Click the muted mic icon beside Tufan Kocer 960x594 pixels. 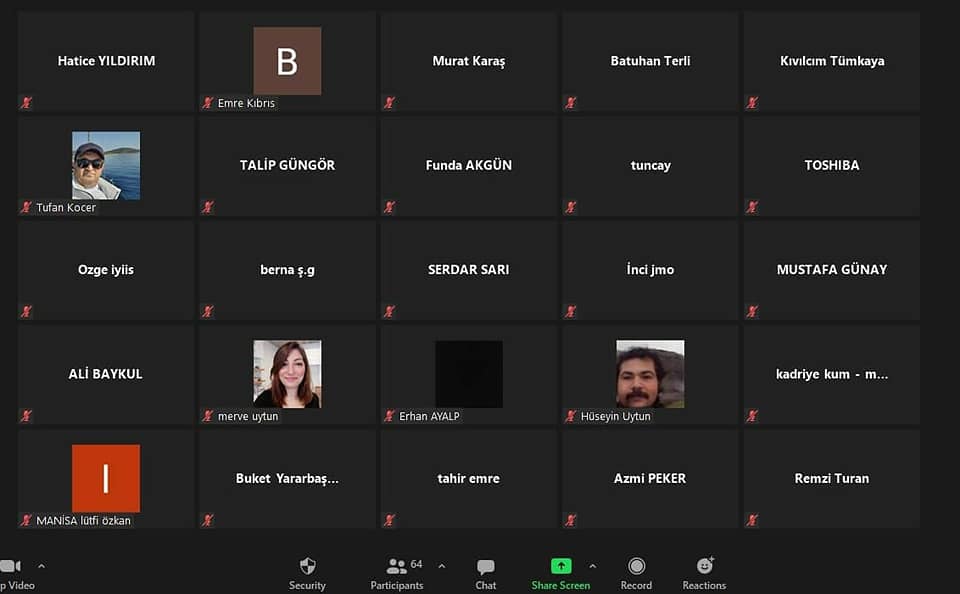26,207
